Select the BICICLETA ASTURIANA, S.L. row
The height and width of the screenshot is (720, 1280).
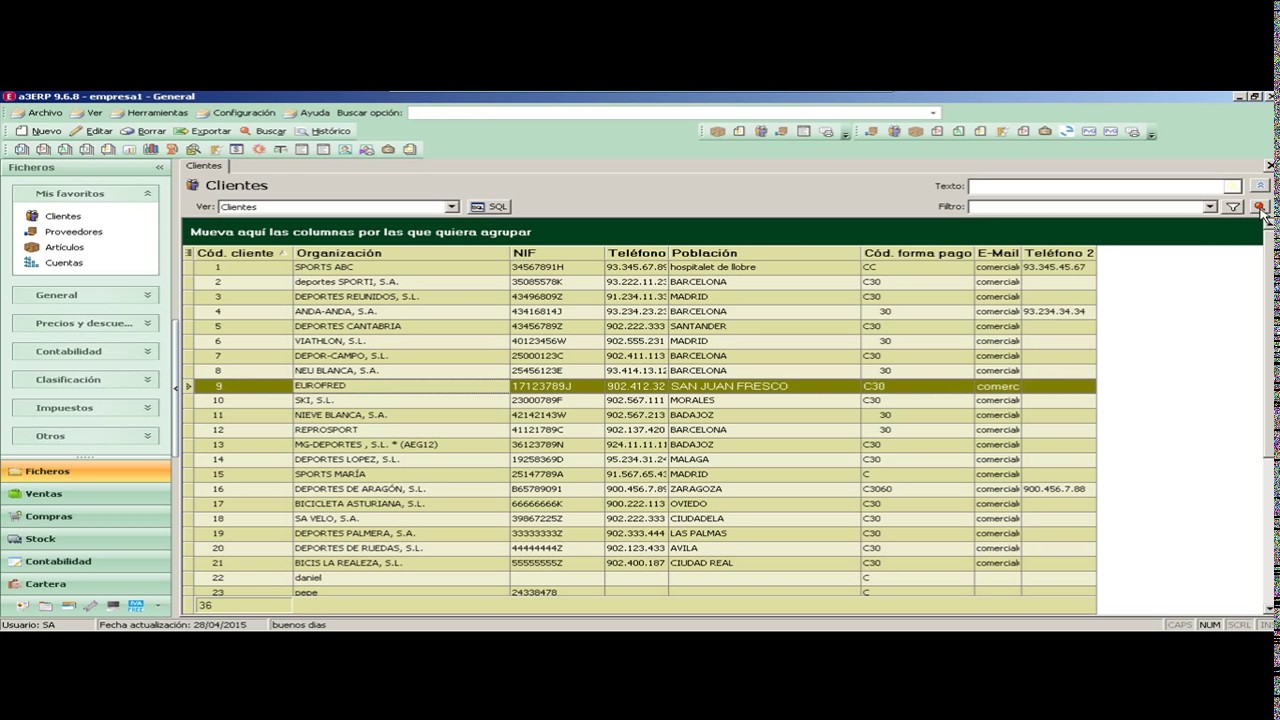[640, 504]
